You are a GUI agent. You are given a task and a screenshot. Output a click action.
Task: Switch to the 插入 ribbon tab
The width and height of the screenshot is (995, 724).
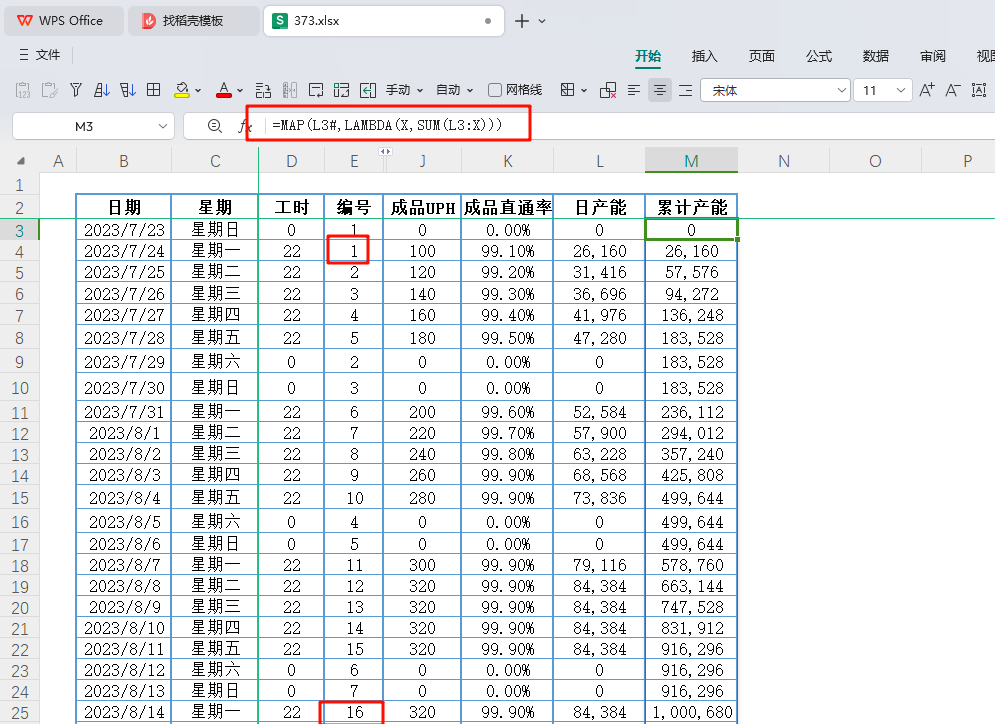pyautogui.click(x=704, y=56)
